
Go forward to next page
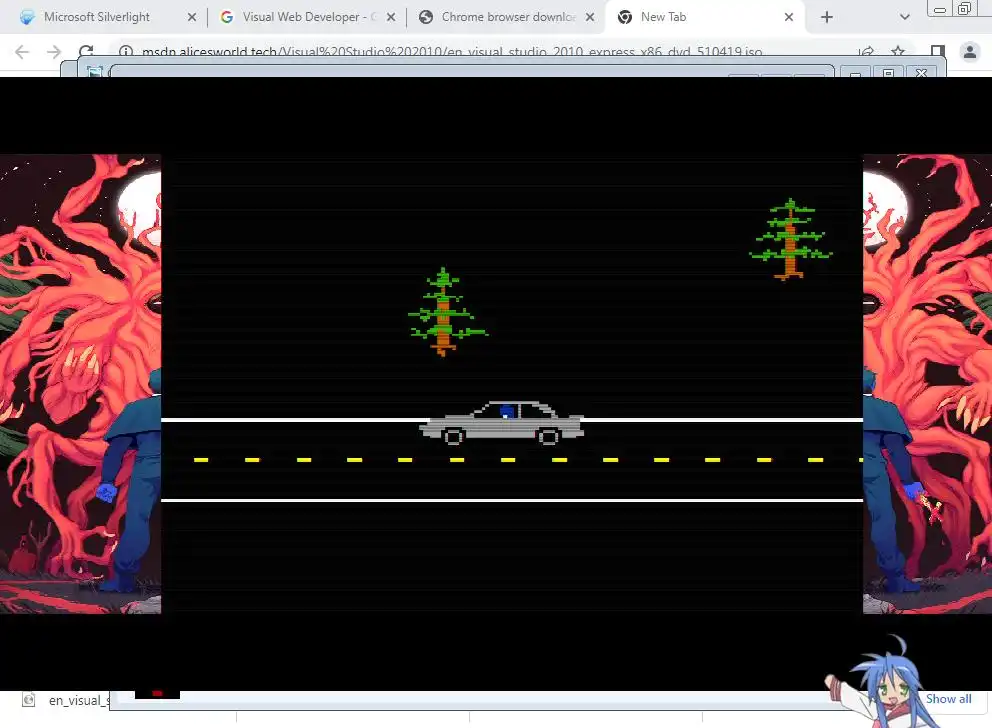point(54,52)
